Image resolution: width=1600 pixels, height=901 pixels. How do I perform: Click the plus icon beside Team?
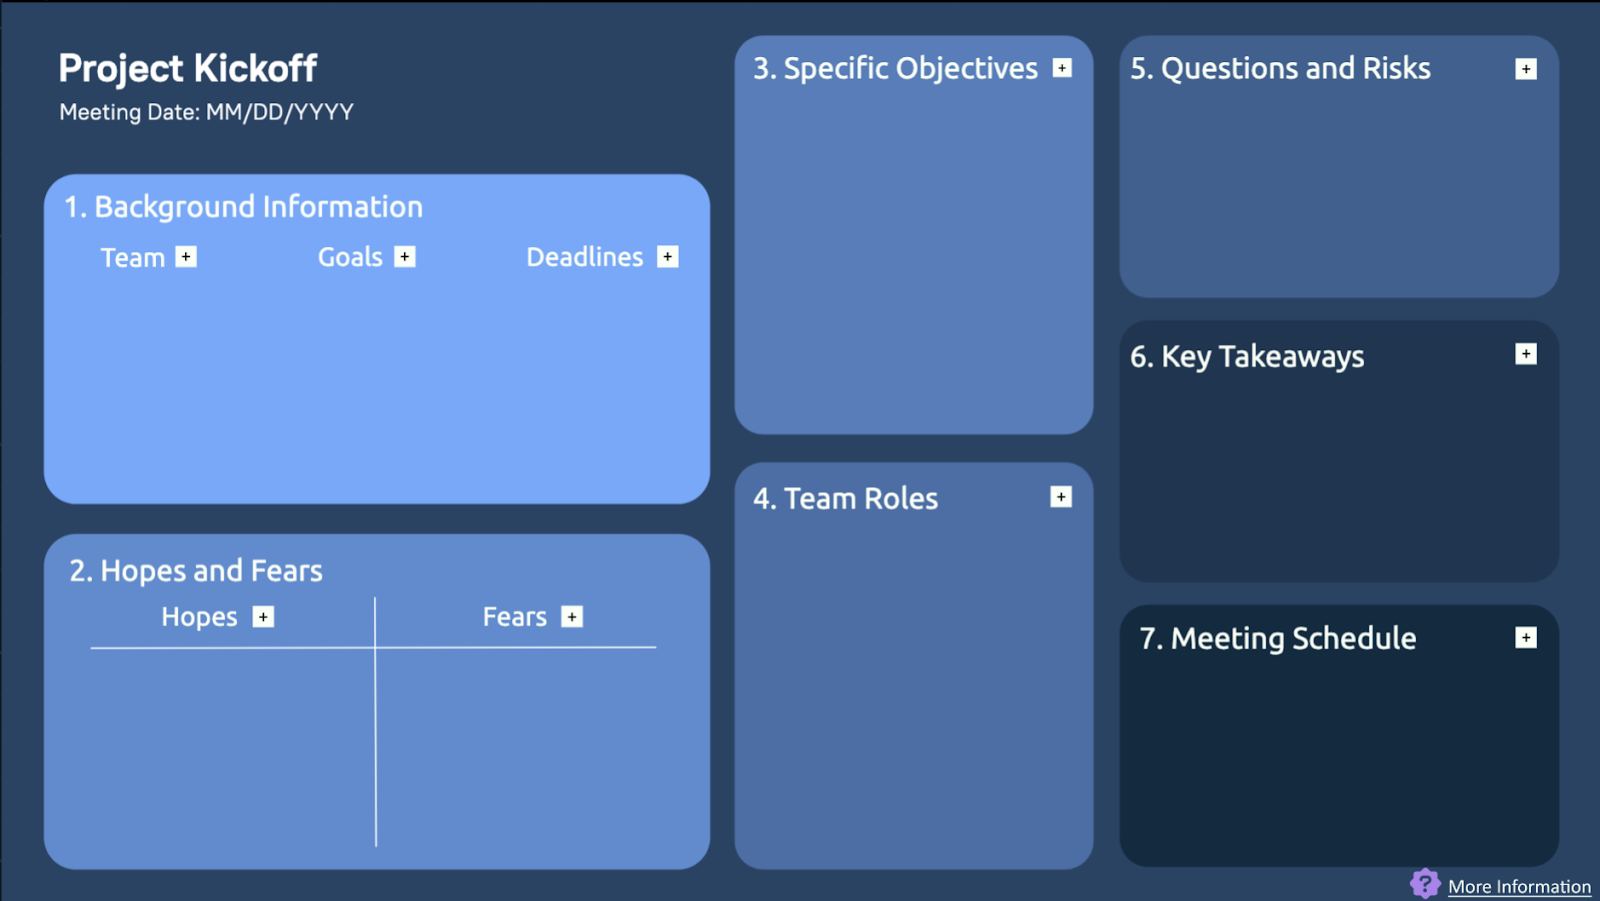coord(186,257)
